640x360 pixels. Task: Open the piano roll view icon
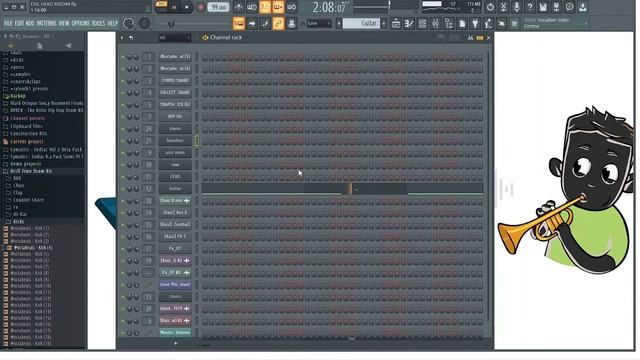coord(409,24)
